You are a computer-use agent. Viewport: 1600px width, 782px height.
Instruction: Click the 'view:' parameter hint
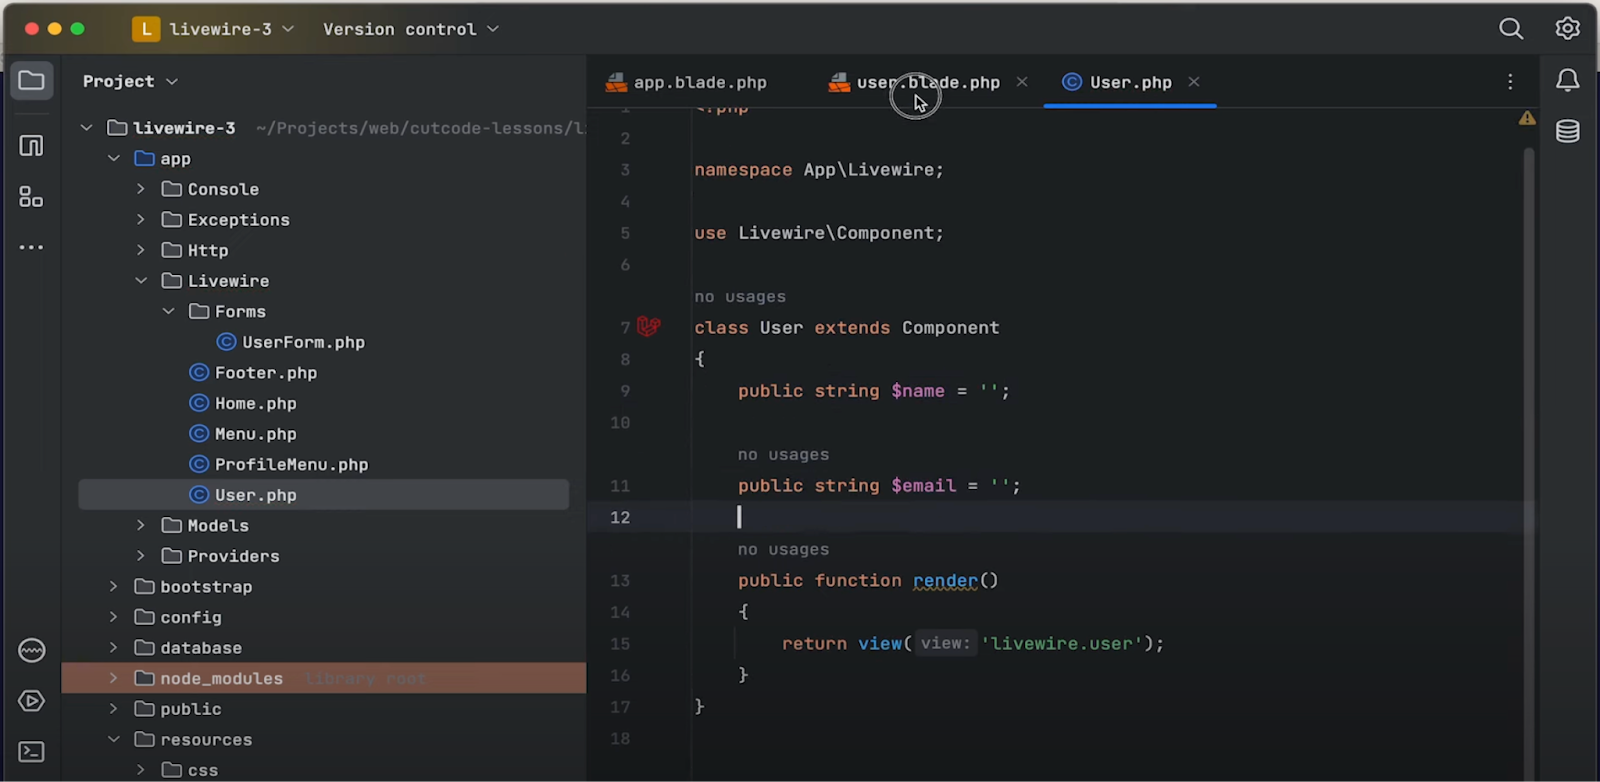point(945,643)
